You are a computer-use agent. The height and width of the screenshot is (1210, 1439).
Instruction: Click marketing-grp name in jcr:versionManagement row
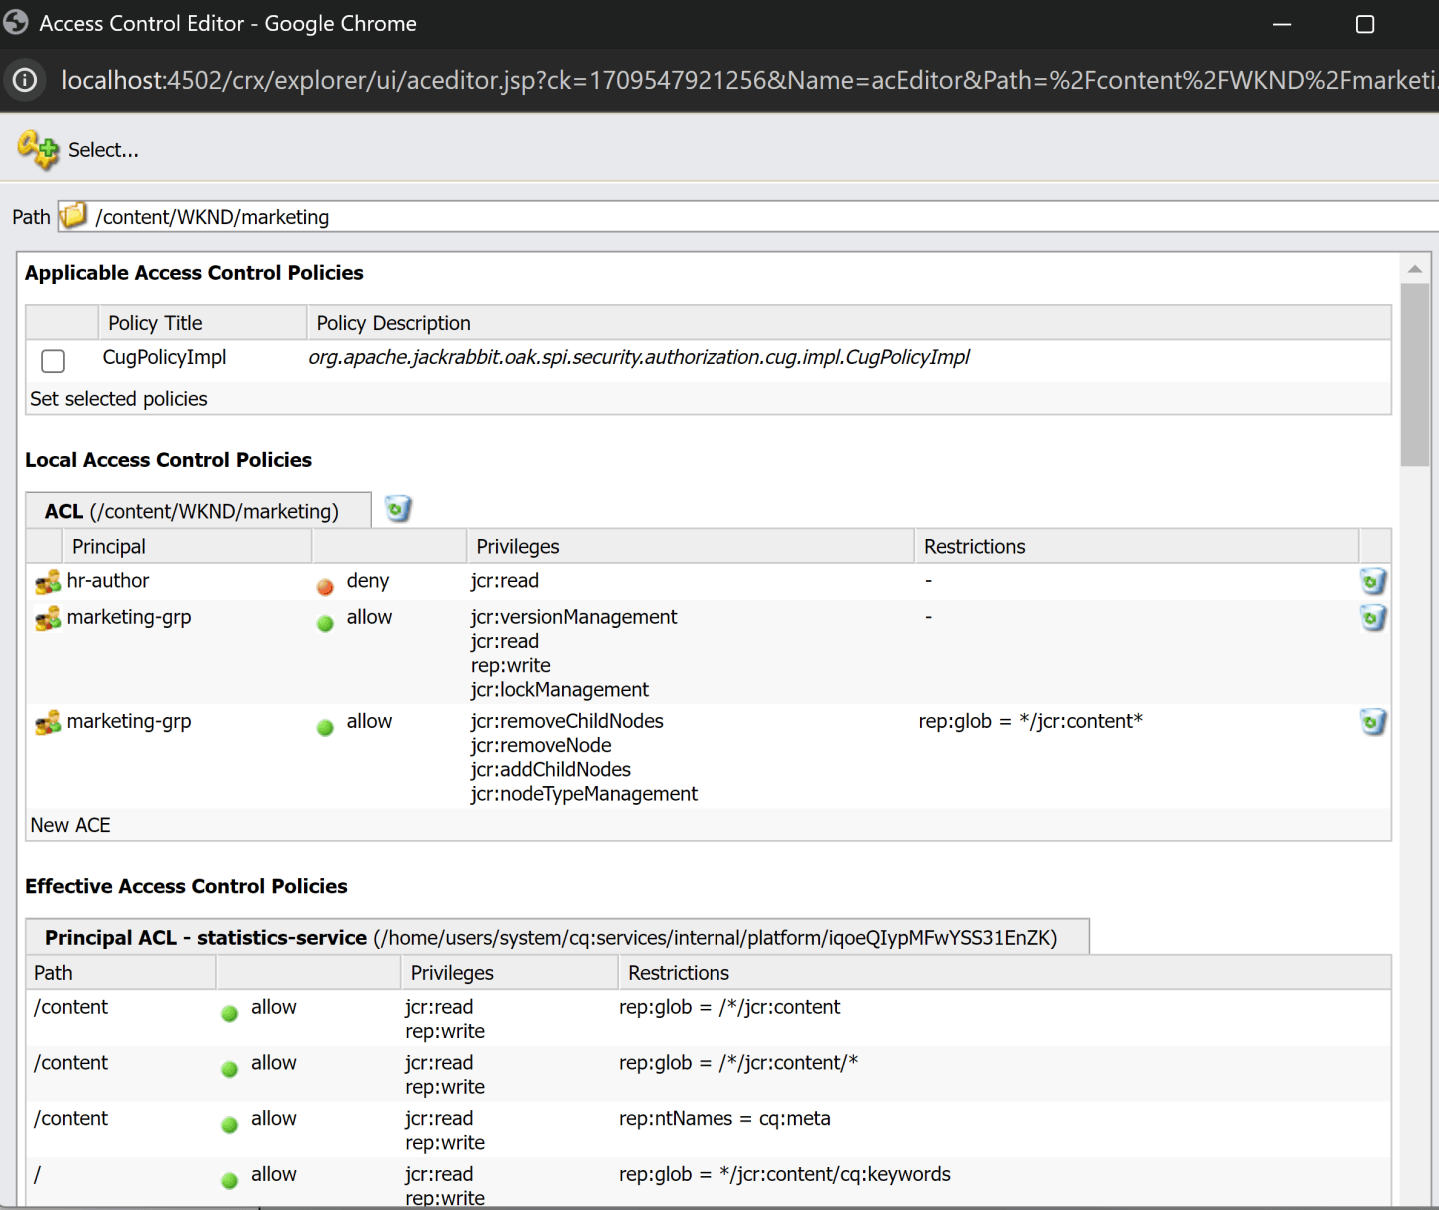129,617
